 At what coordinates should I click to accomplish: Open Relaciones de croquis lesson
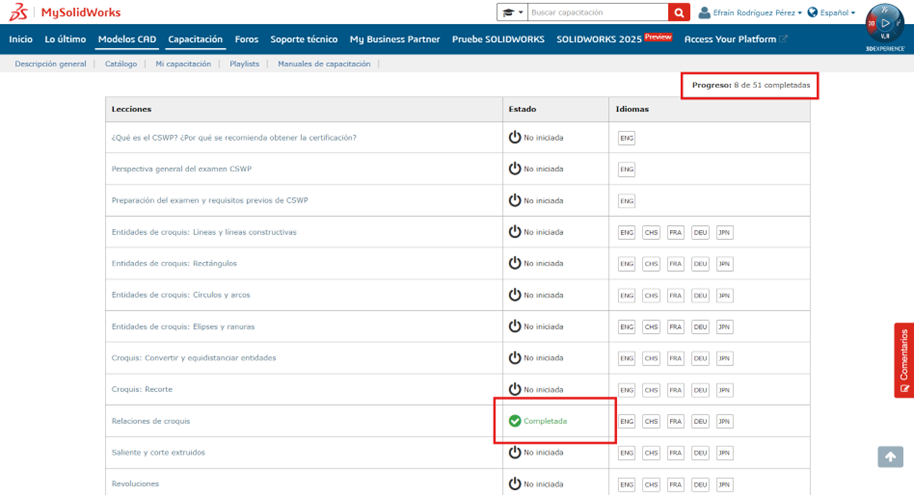pos(151,421)
